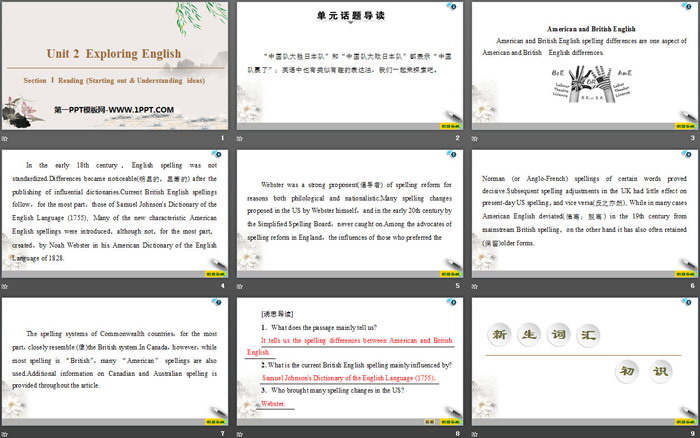
Task: Click the round 新 badge on slide 9
Action: (500, 334)
